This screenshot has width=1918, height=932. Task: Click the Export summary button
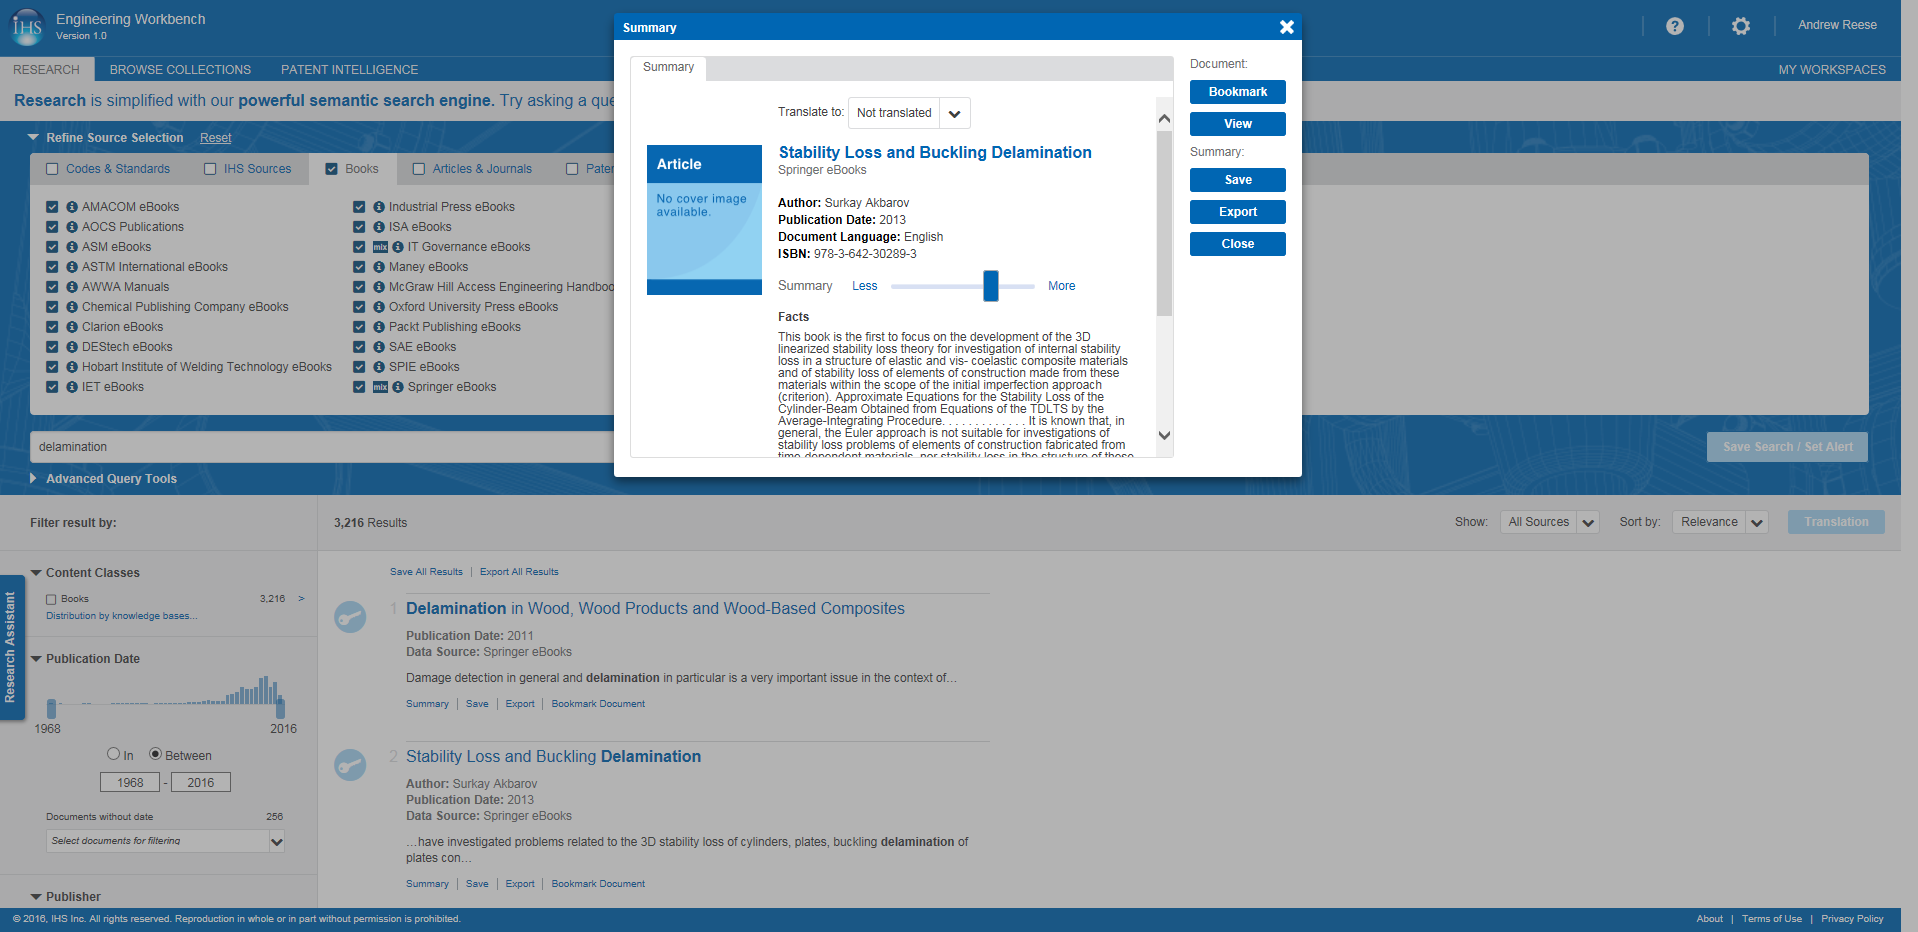pyautogui.click(x=1238, y=212)
